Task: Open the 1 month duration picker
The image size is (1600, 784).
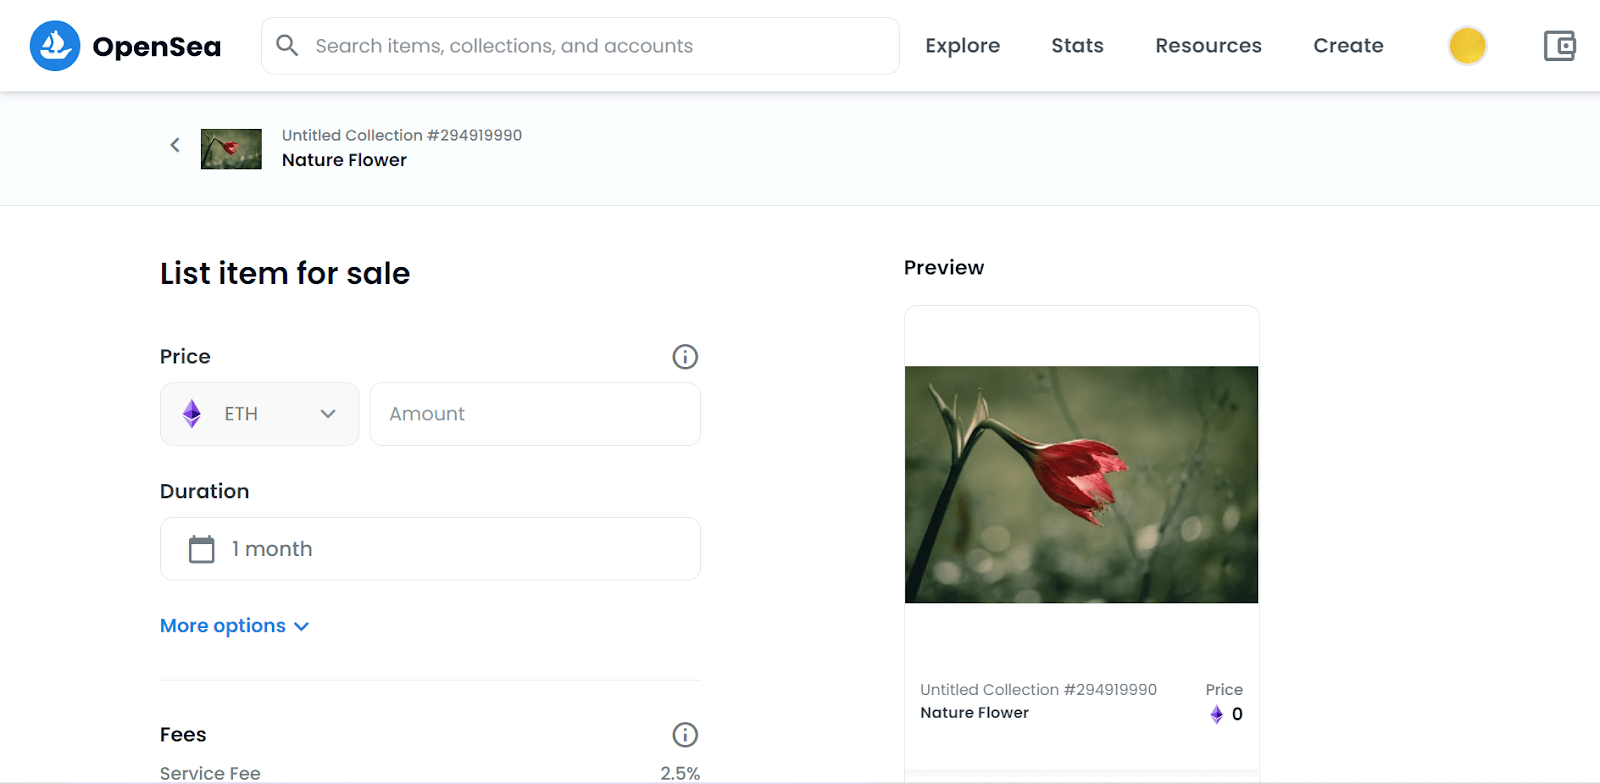Action: coord(430,549)
